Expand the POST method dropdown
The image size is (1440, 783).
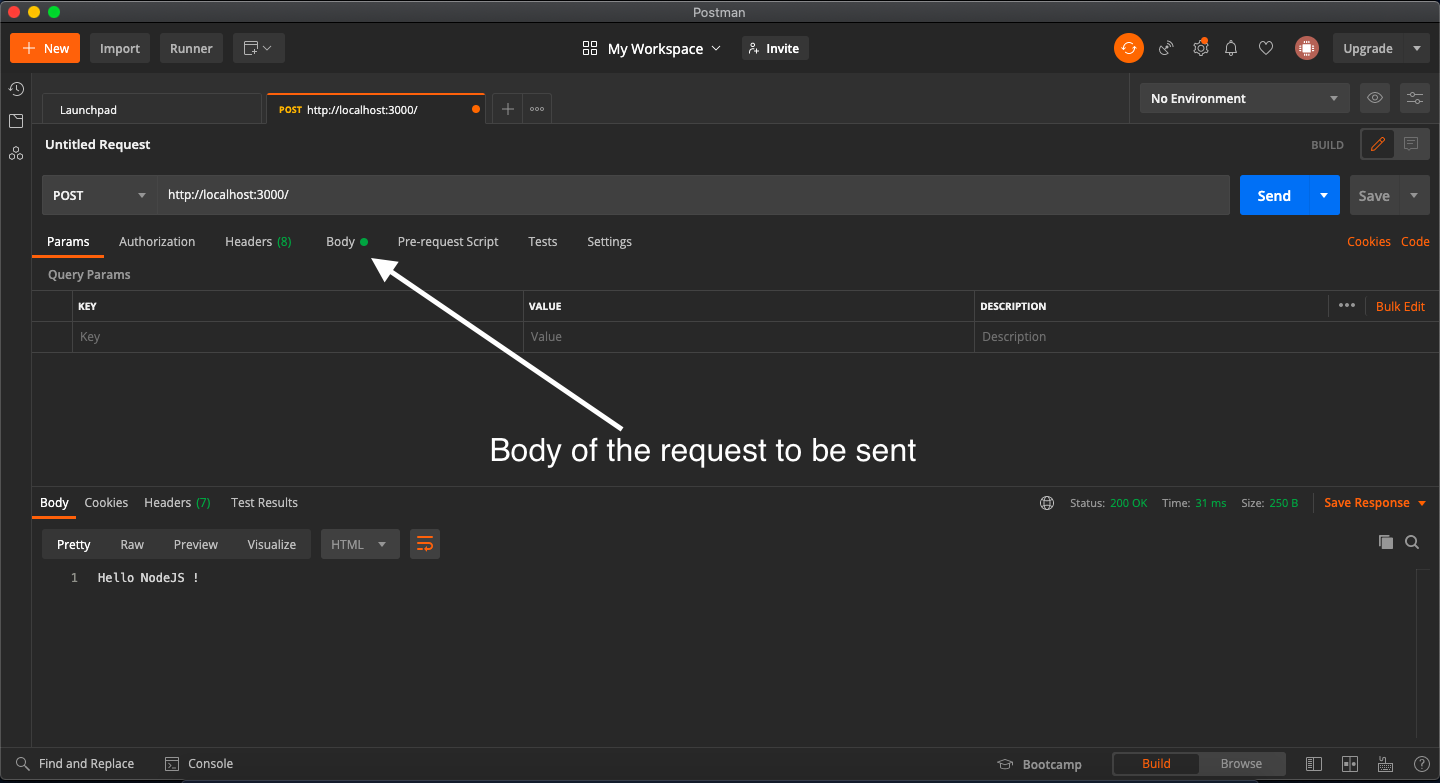click(x=100, y=195)
